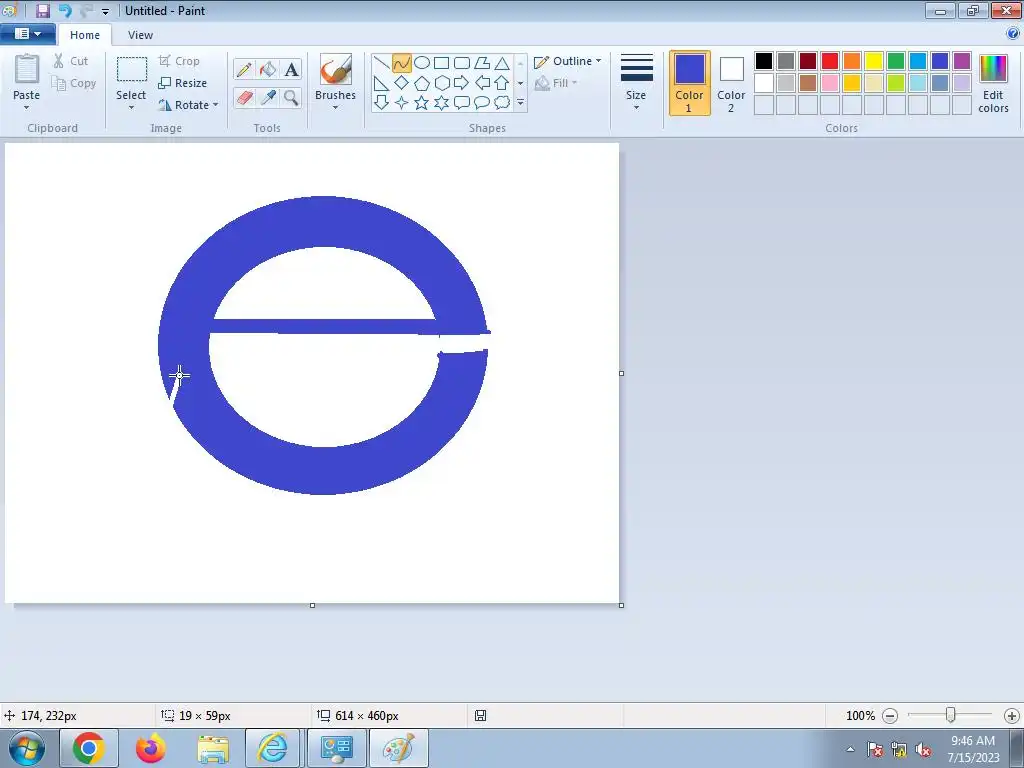The height and width of the screenshot is (768, 1024).
Task: Pick the red color swatch
Action: point(830,61)
